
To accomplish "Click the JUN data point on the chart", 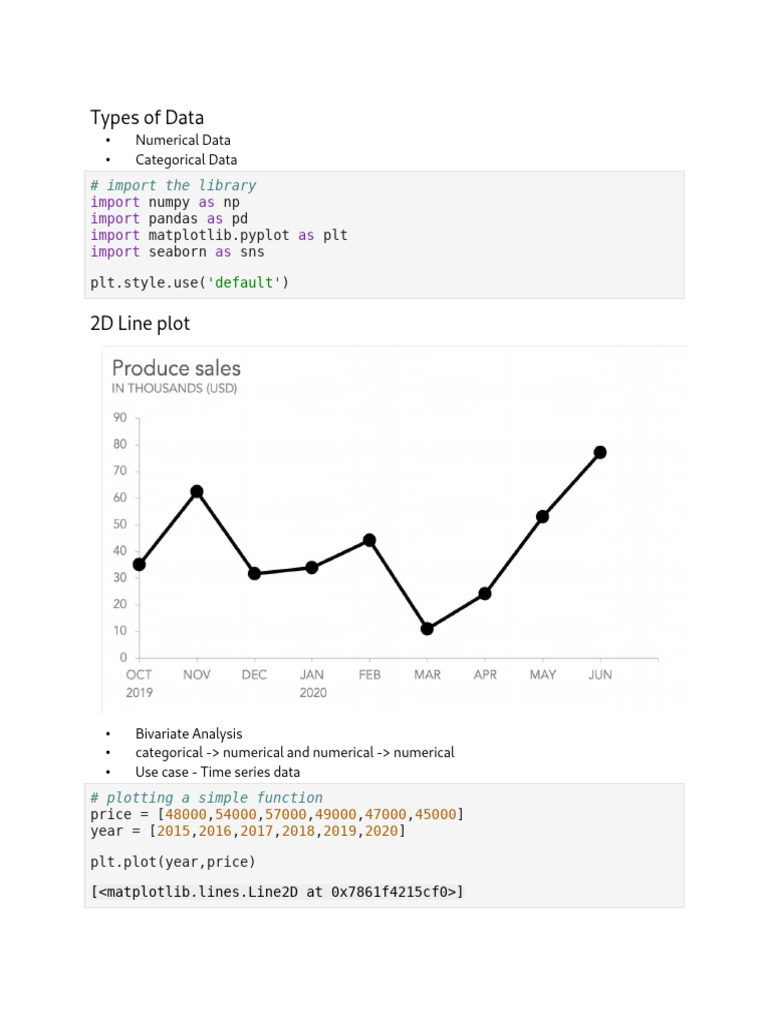I will [x=600, y=452].
